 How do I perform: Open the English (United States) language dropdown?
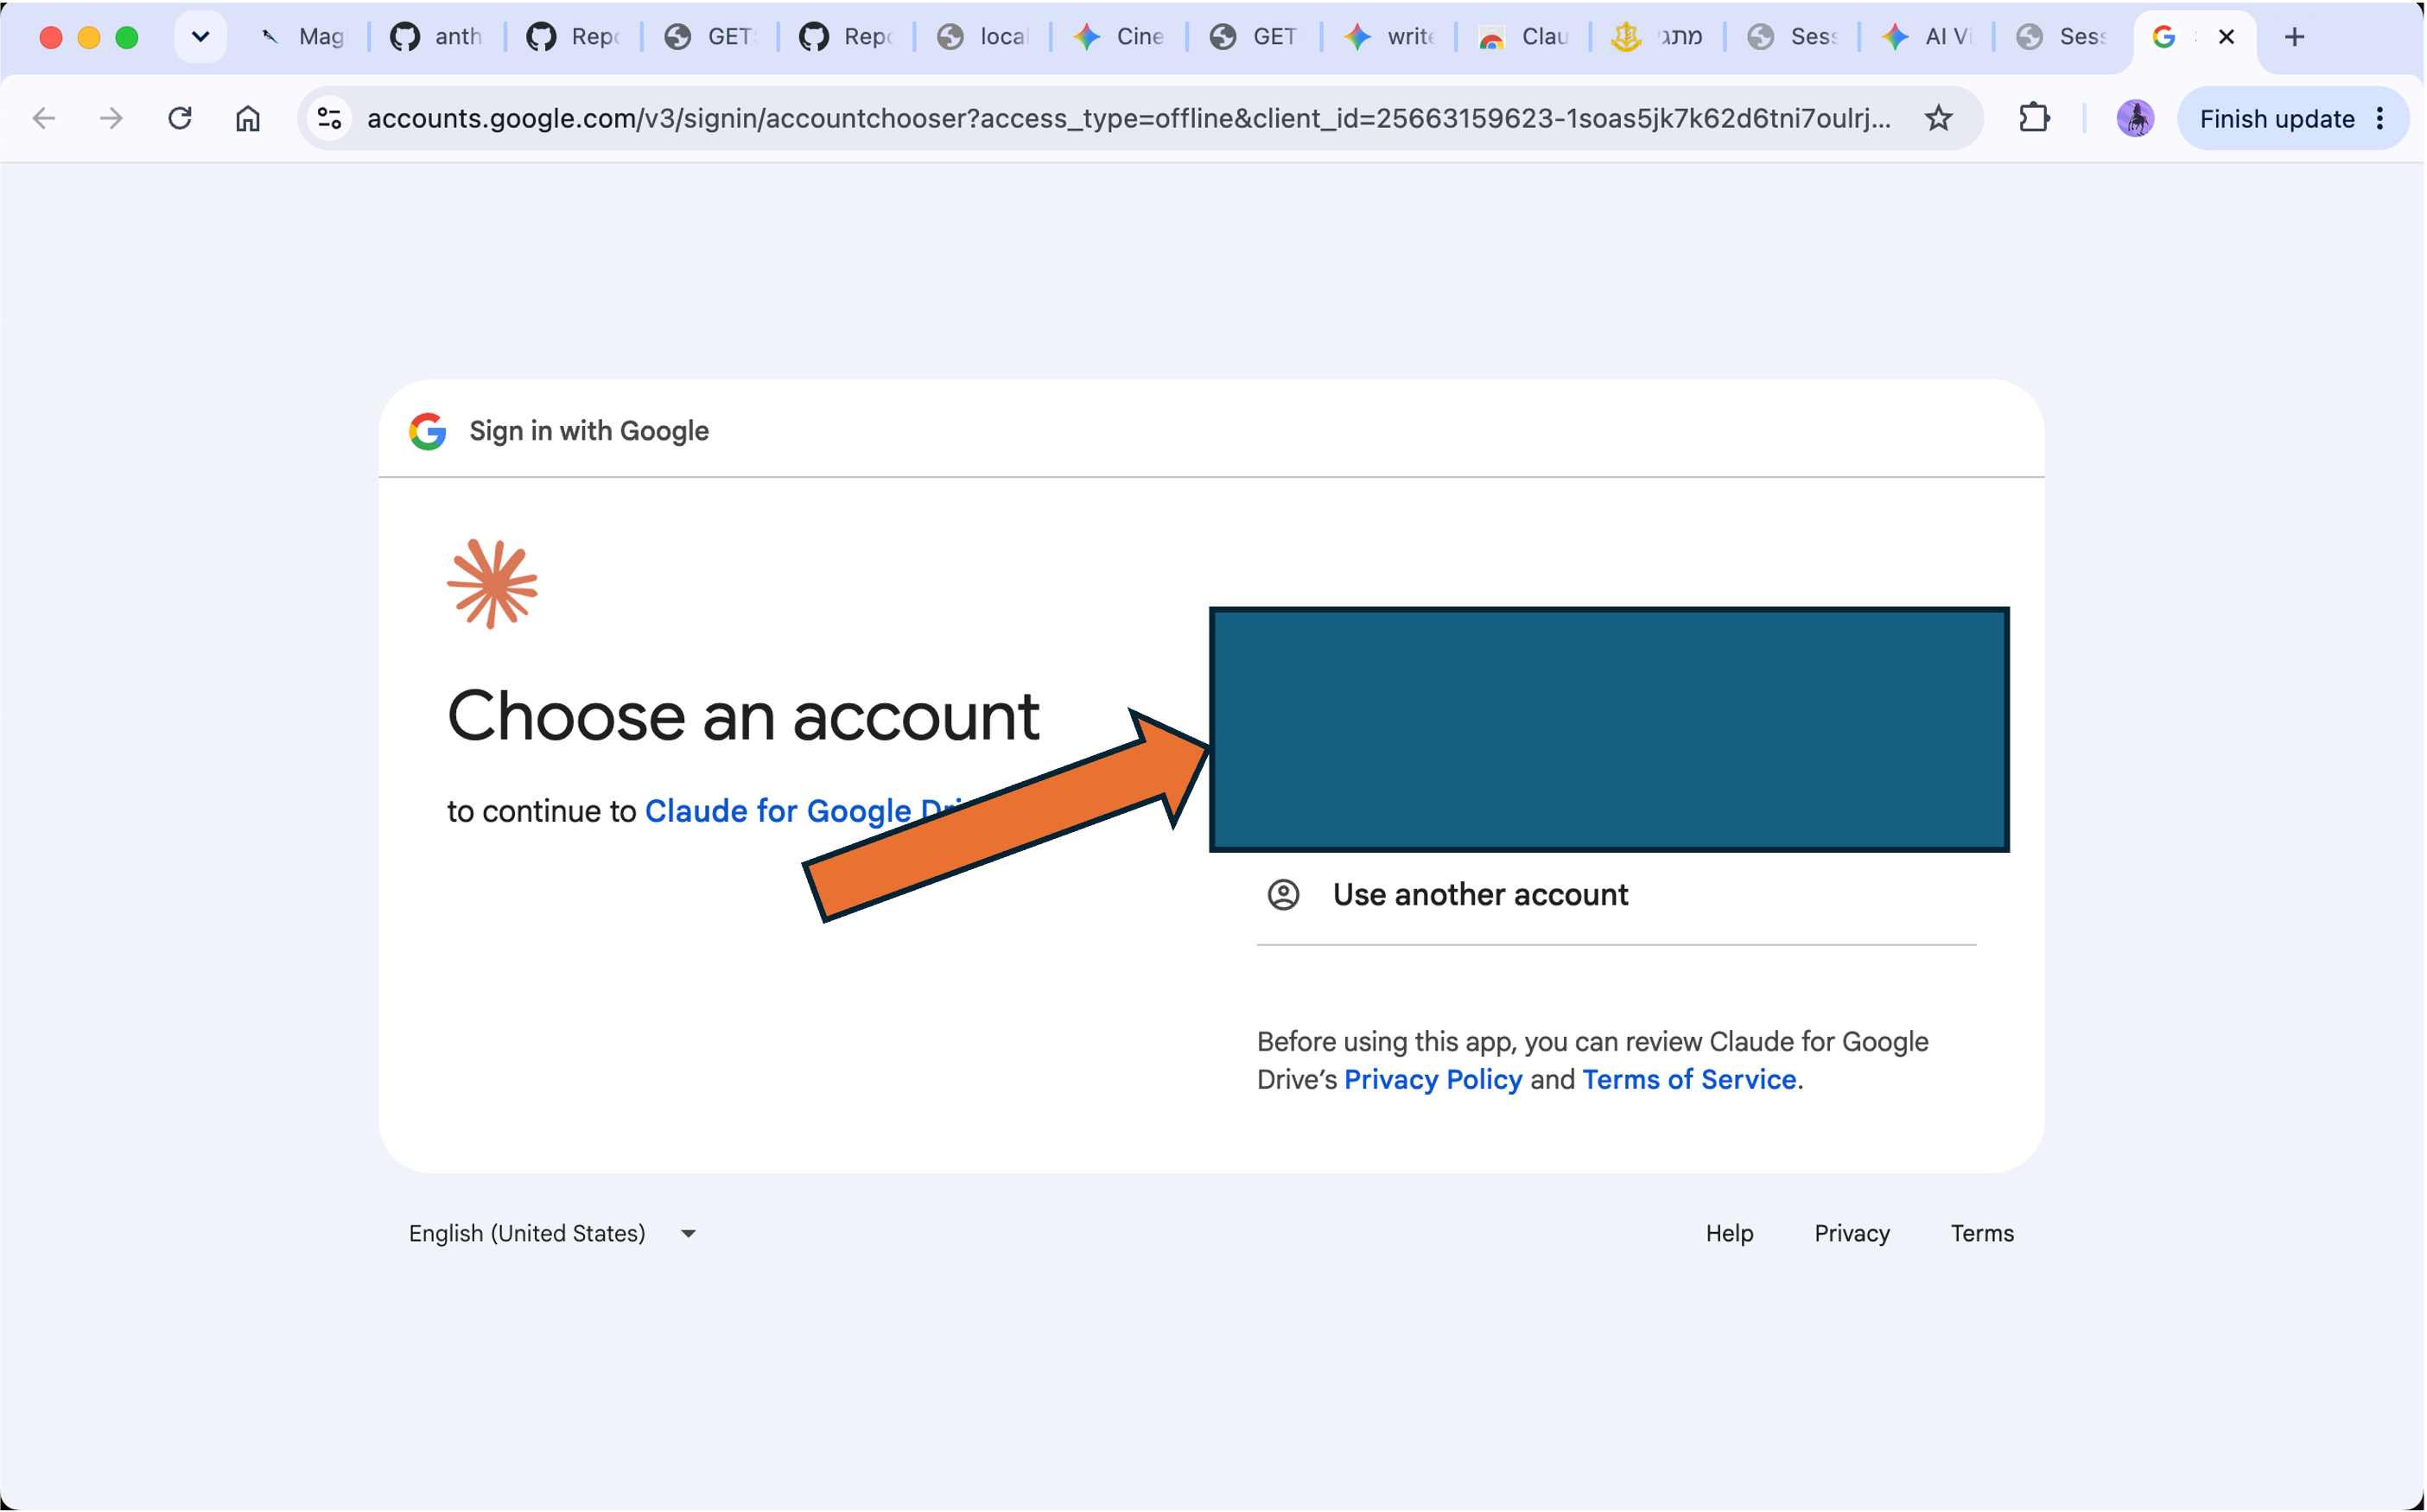(x=553, y=1233)
